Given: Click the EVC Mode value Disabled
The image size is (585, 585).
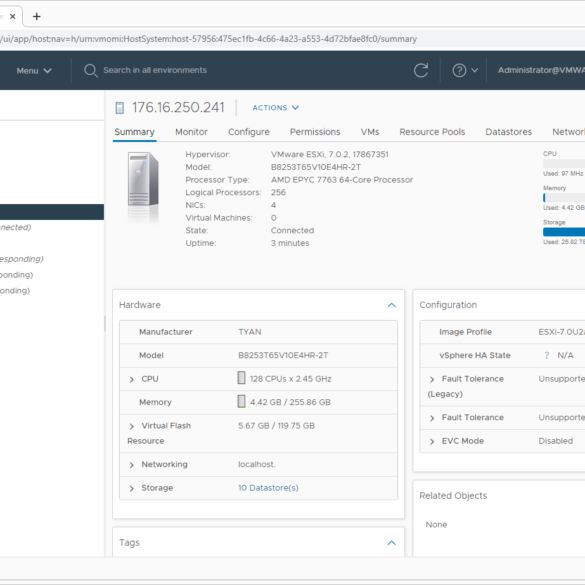Looking at the screenshot, I should point(556,441).
